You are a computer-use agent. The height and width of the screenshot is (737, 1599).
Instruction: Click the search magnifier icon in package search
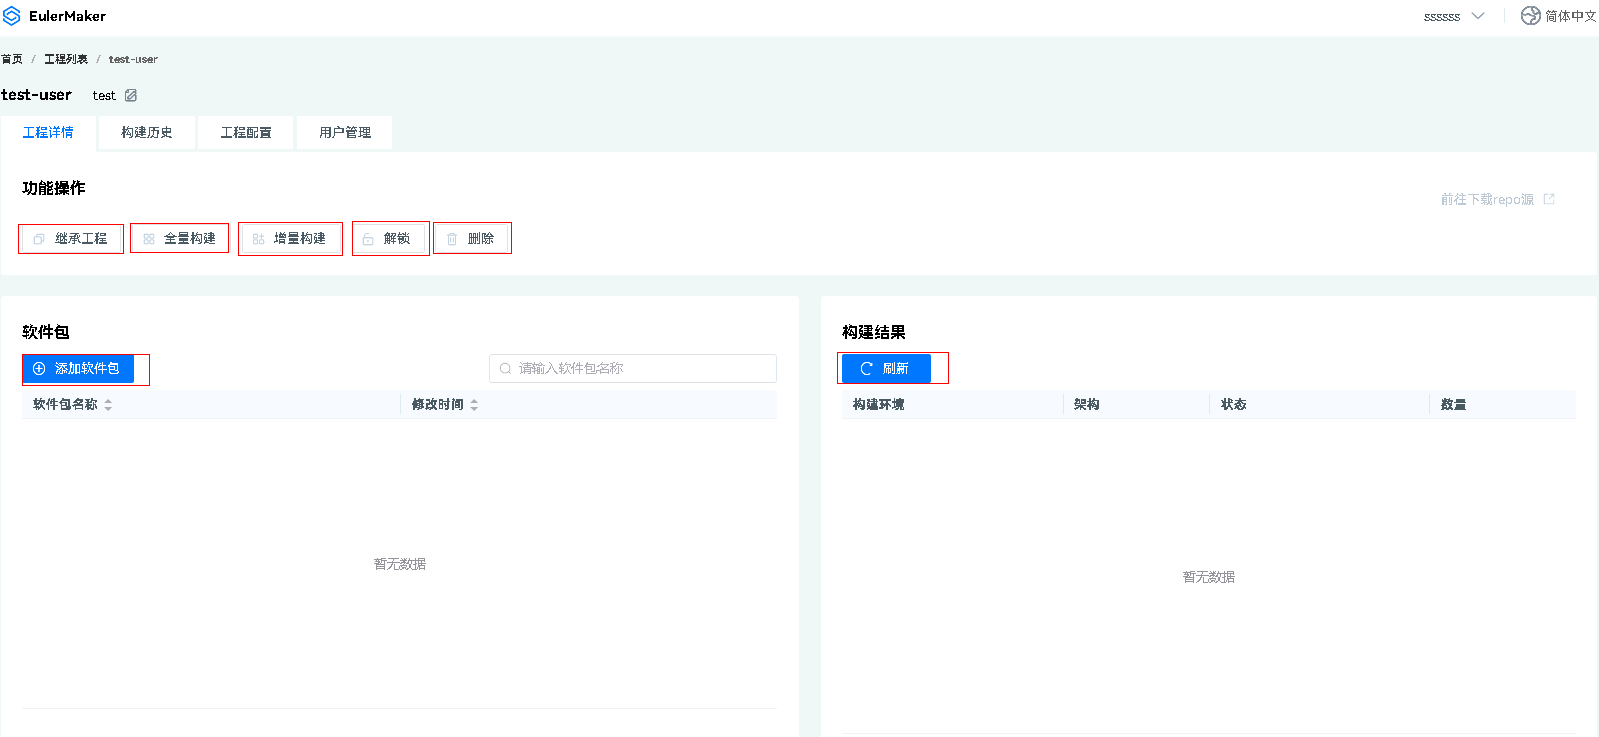pyautogui.click(x=506, y=369)
